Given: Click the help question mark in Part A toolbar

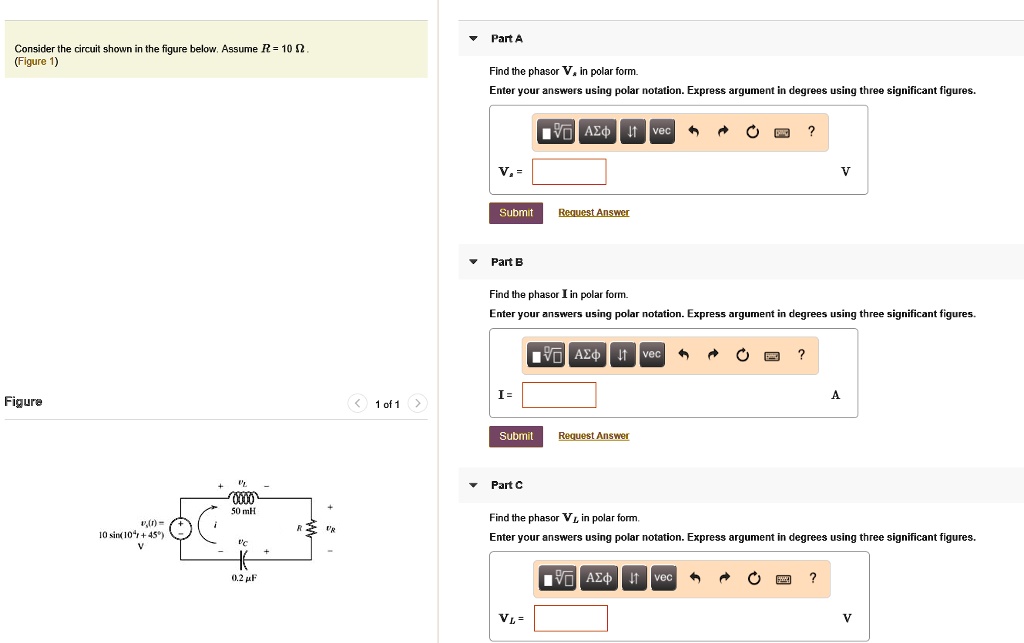Looking at the screenshot, I should pyautogui.click(x=811, y=131).
